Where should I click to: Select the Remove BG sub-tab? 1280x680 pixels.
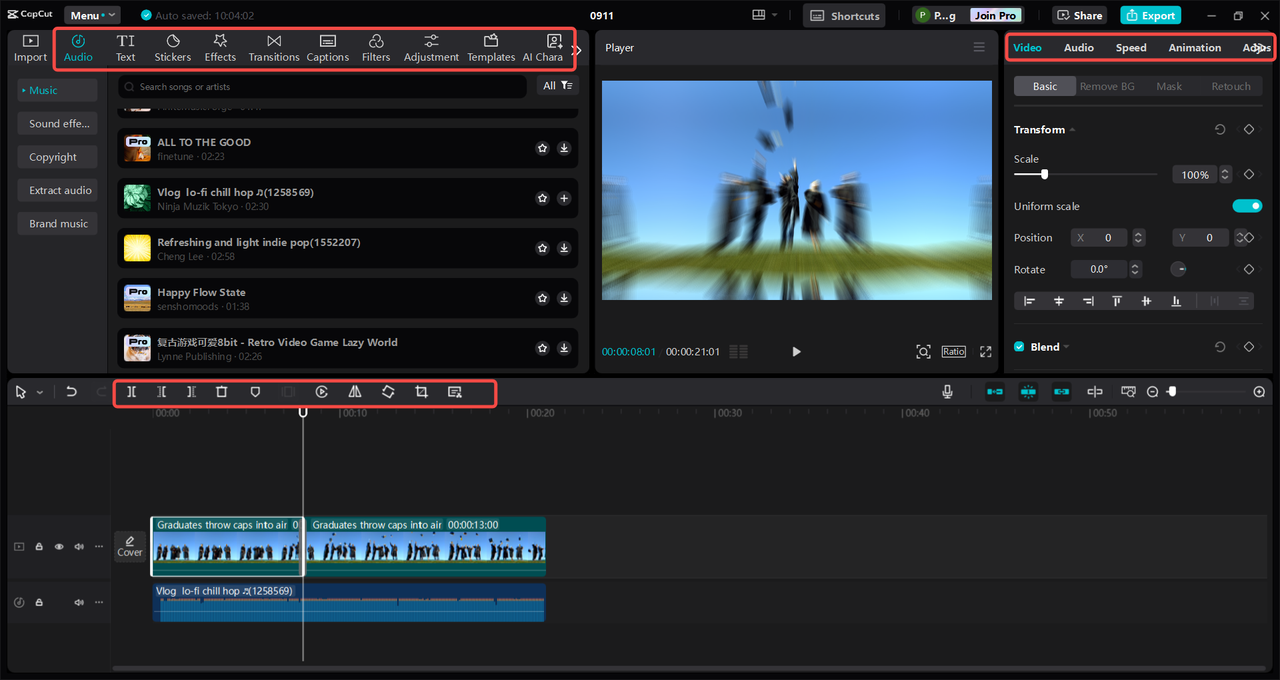tap(1107, 86)
